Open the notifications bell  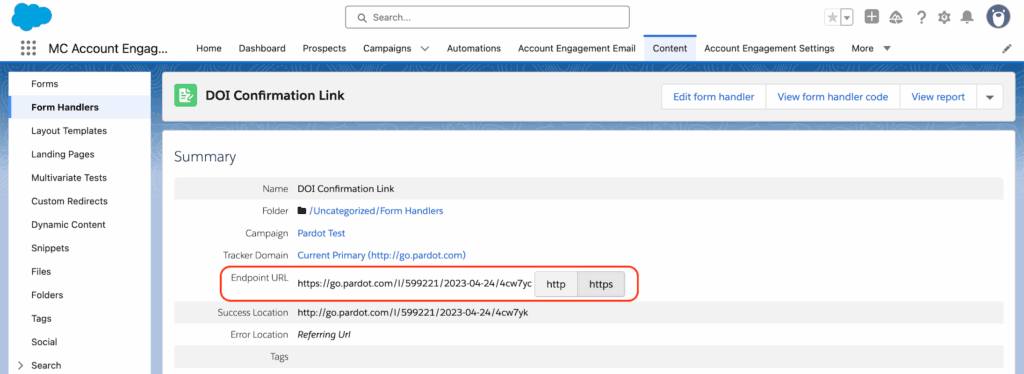tap(967, 18)
